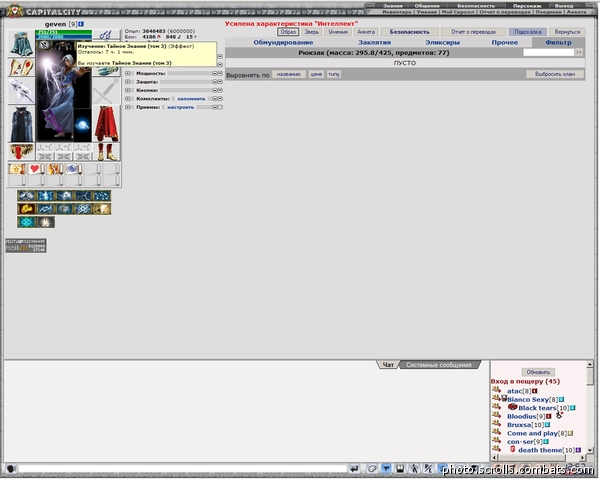Image resolution: width=600 pixels, height=480 pixels.
Task: Click the red trousers leggings slot
Action: coord(106,124)
